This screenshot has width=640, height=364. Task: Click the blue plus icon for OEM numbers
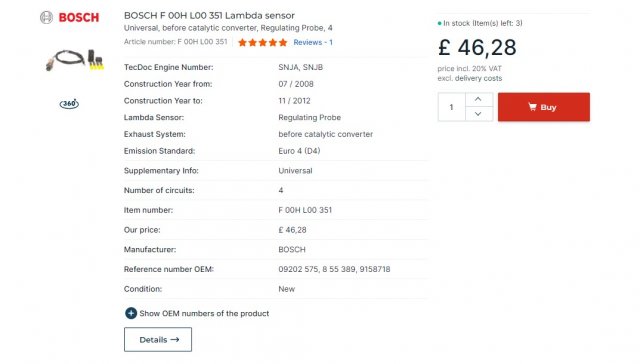click(x=131, y=313)
